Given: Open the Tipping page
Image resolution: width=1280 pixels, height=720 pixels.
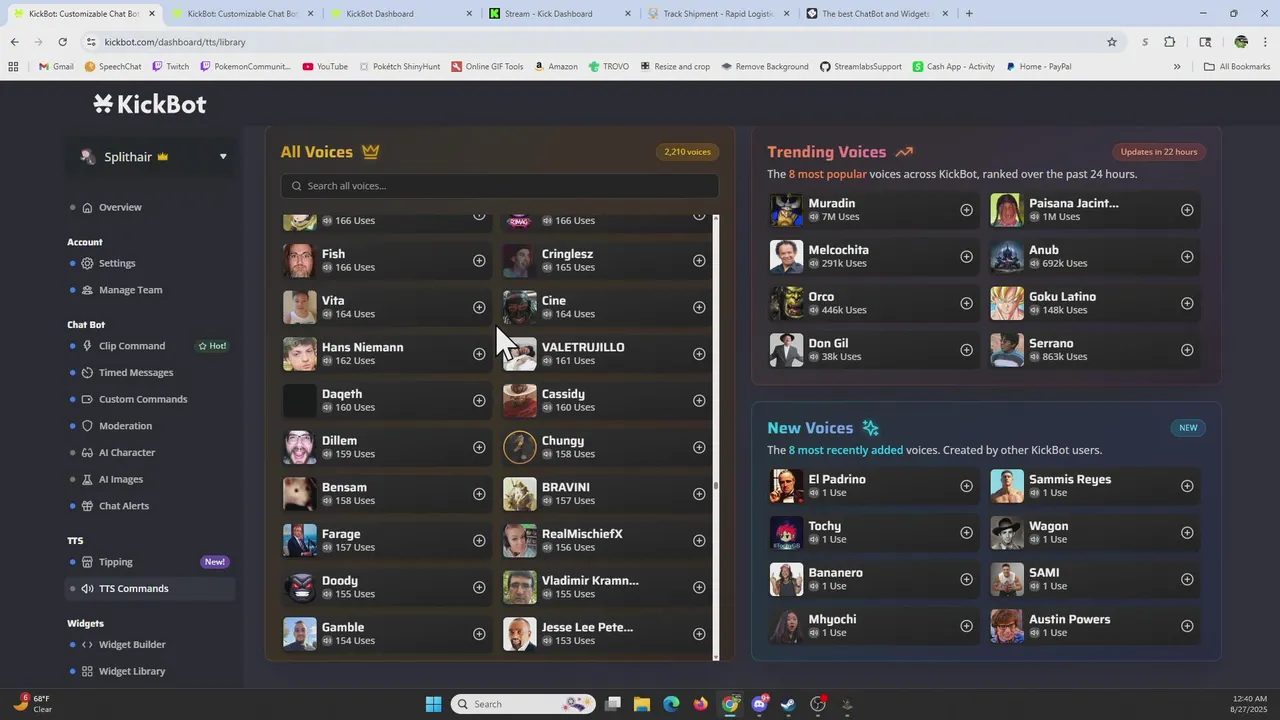Looking at the screenshot, I should tap(116, 562).
